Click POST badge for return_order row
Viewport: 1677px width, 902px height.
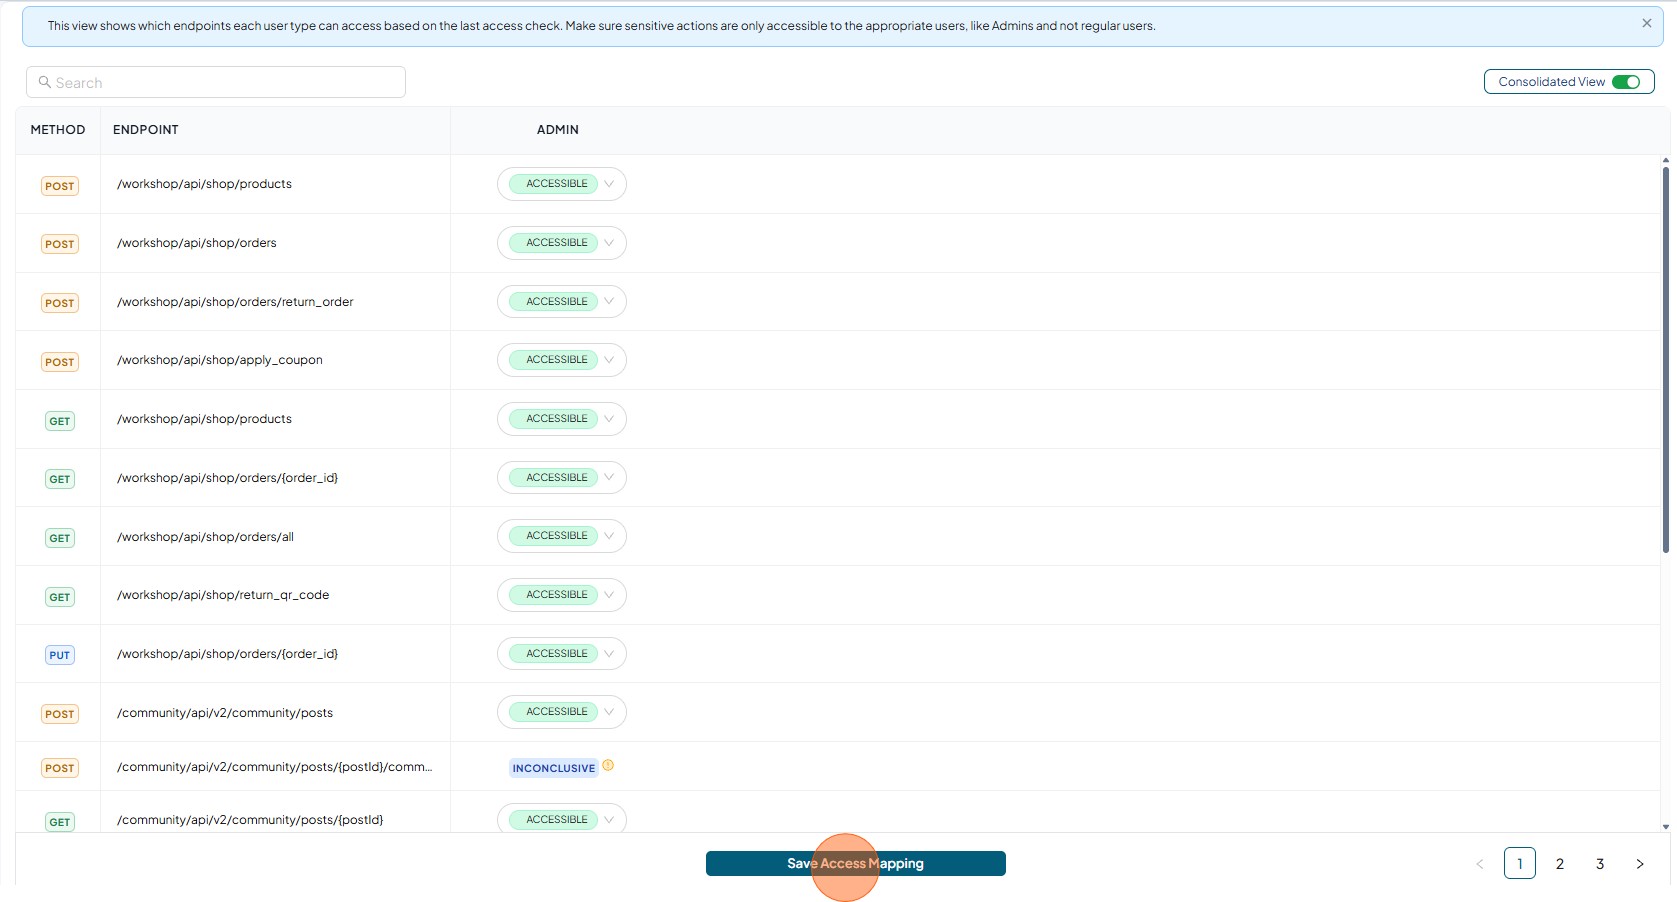60,303
